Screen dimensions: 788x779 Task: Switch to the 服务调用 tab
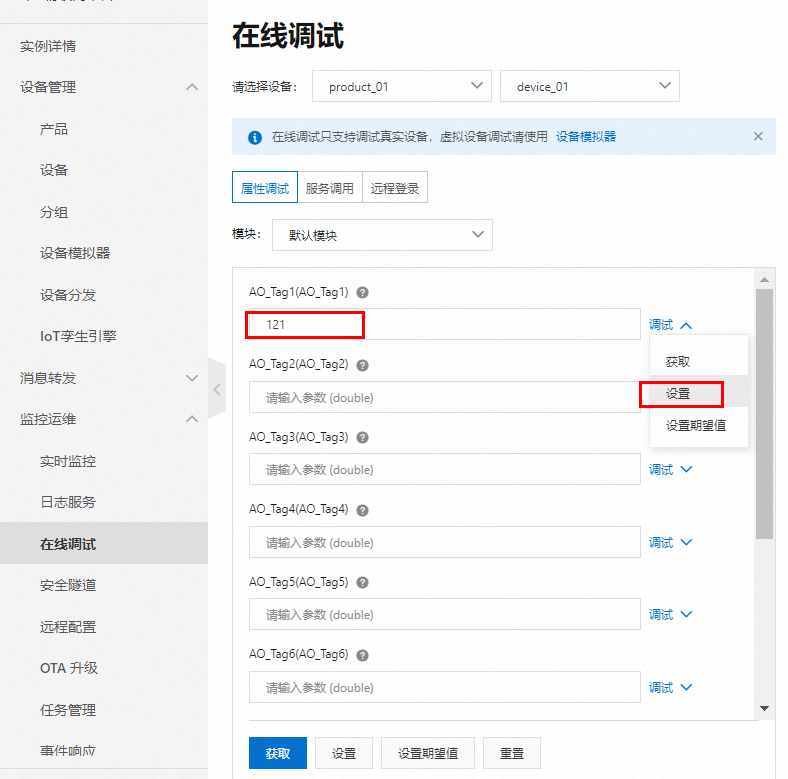329,188
